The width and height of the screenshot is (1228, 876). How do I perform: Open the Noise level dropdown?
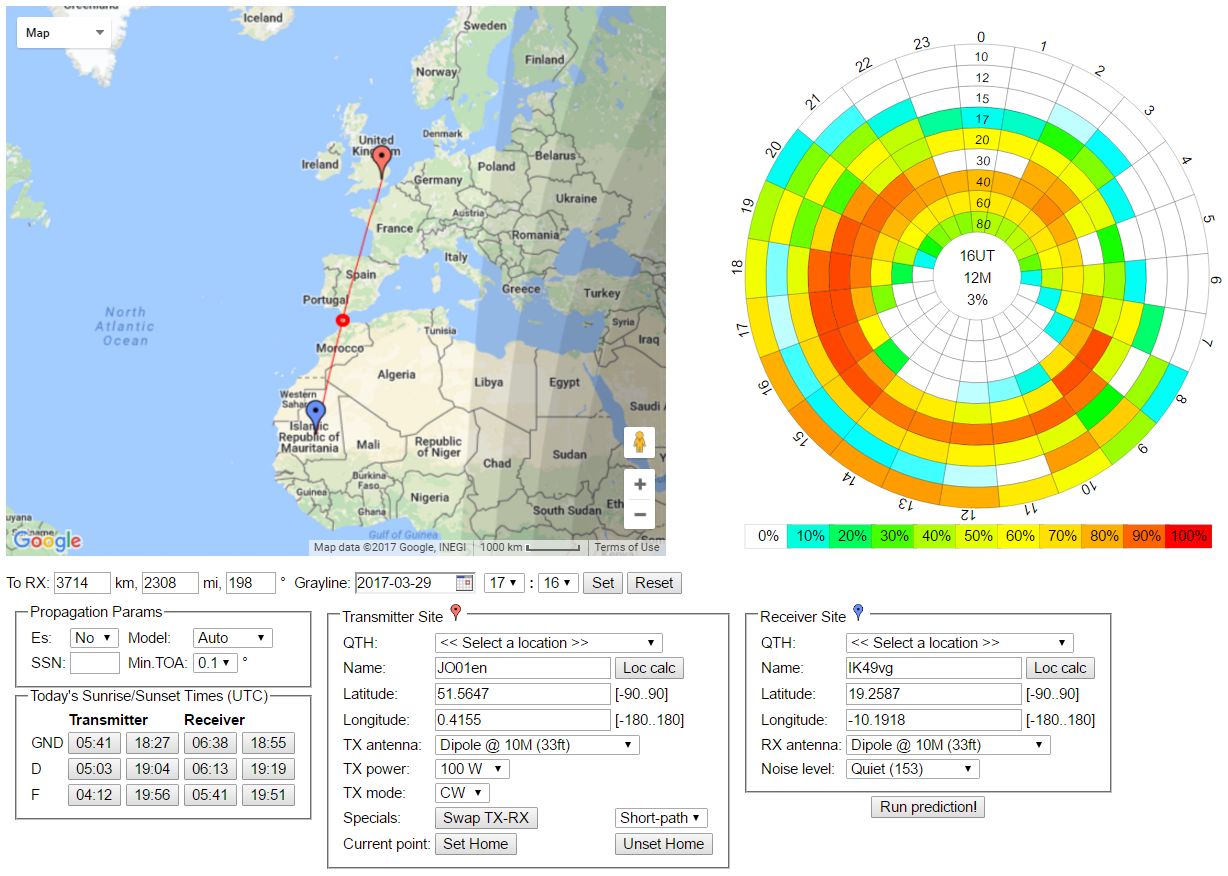[x=912, y=769]
